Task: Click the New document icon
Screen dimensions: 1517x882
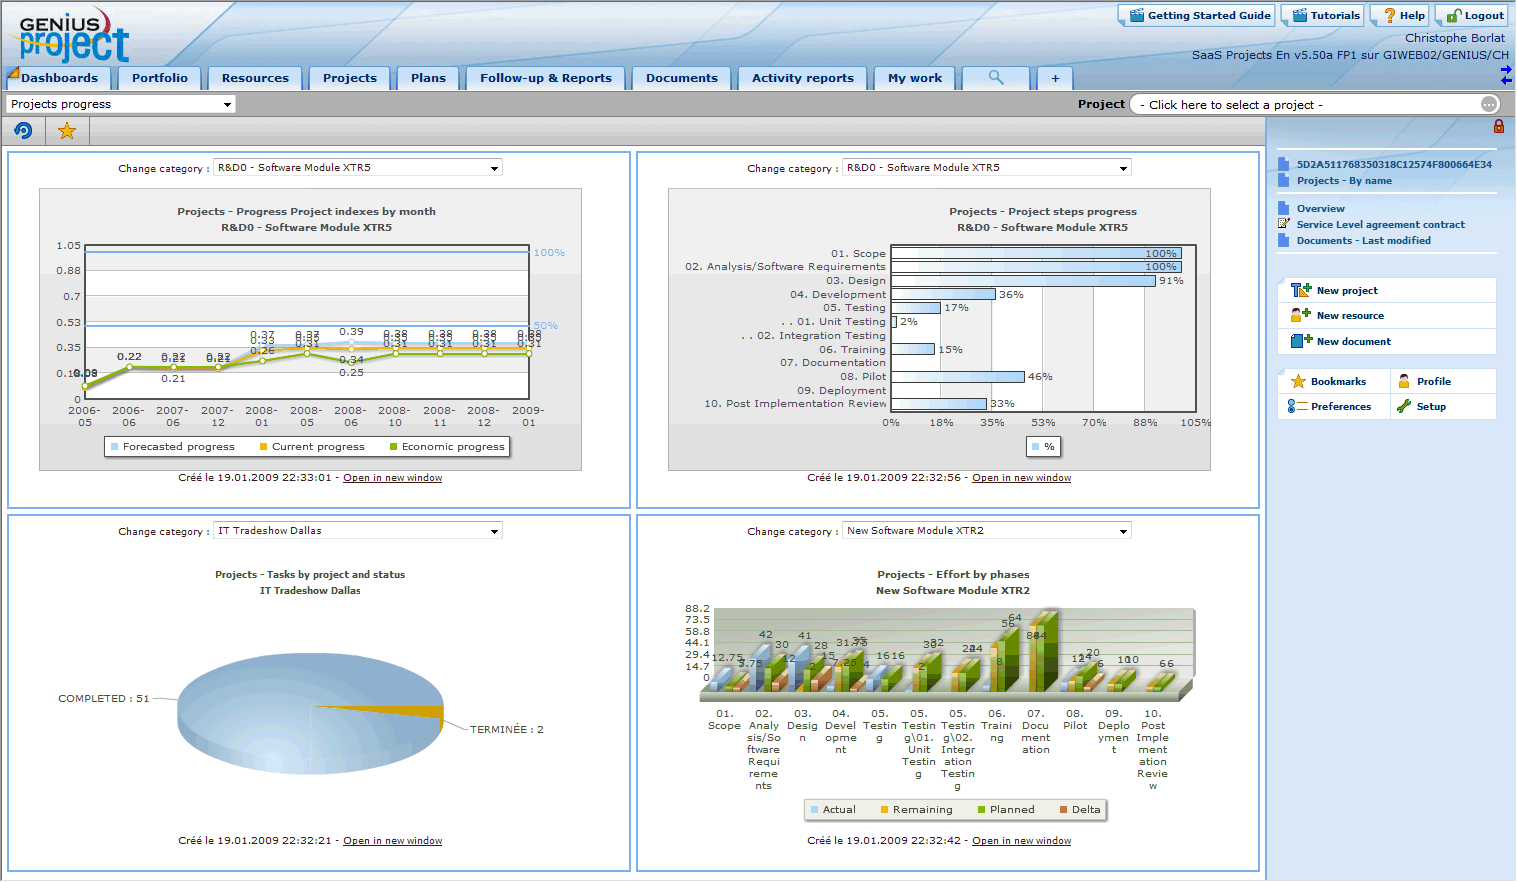Action: click(1300, 341)
